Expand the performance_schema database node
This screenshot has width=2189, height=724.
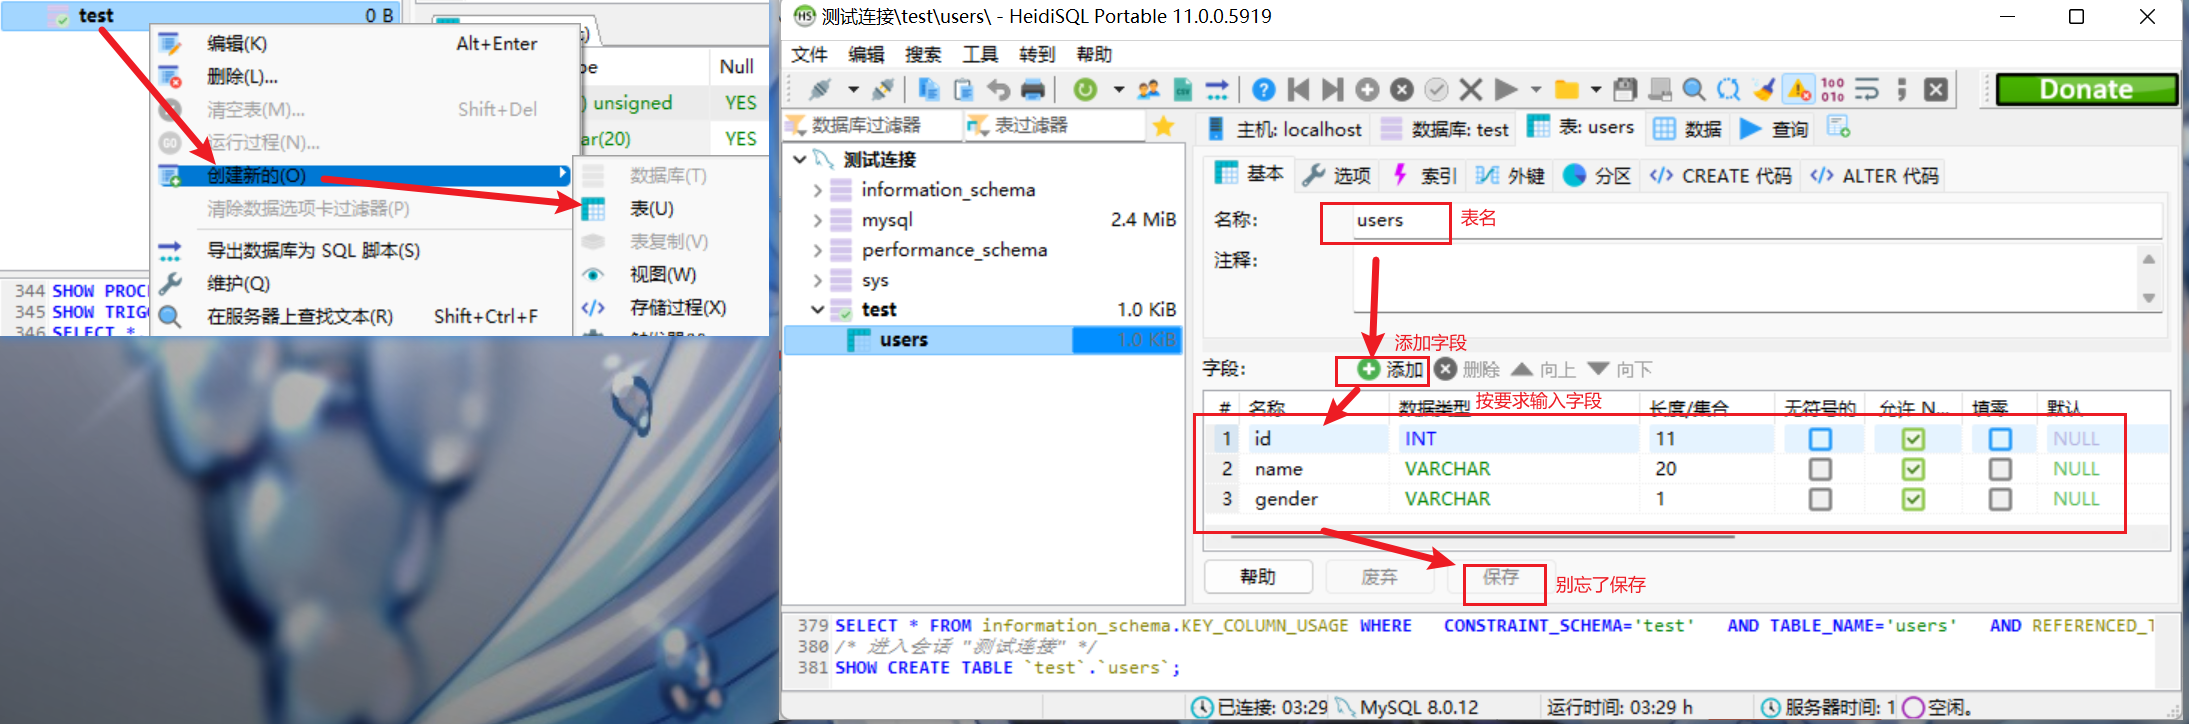click(818, 250)
